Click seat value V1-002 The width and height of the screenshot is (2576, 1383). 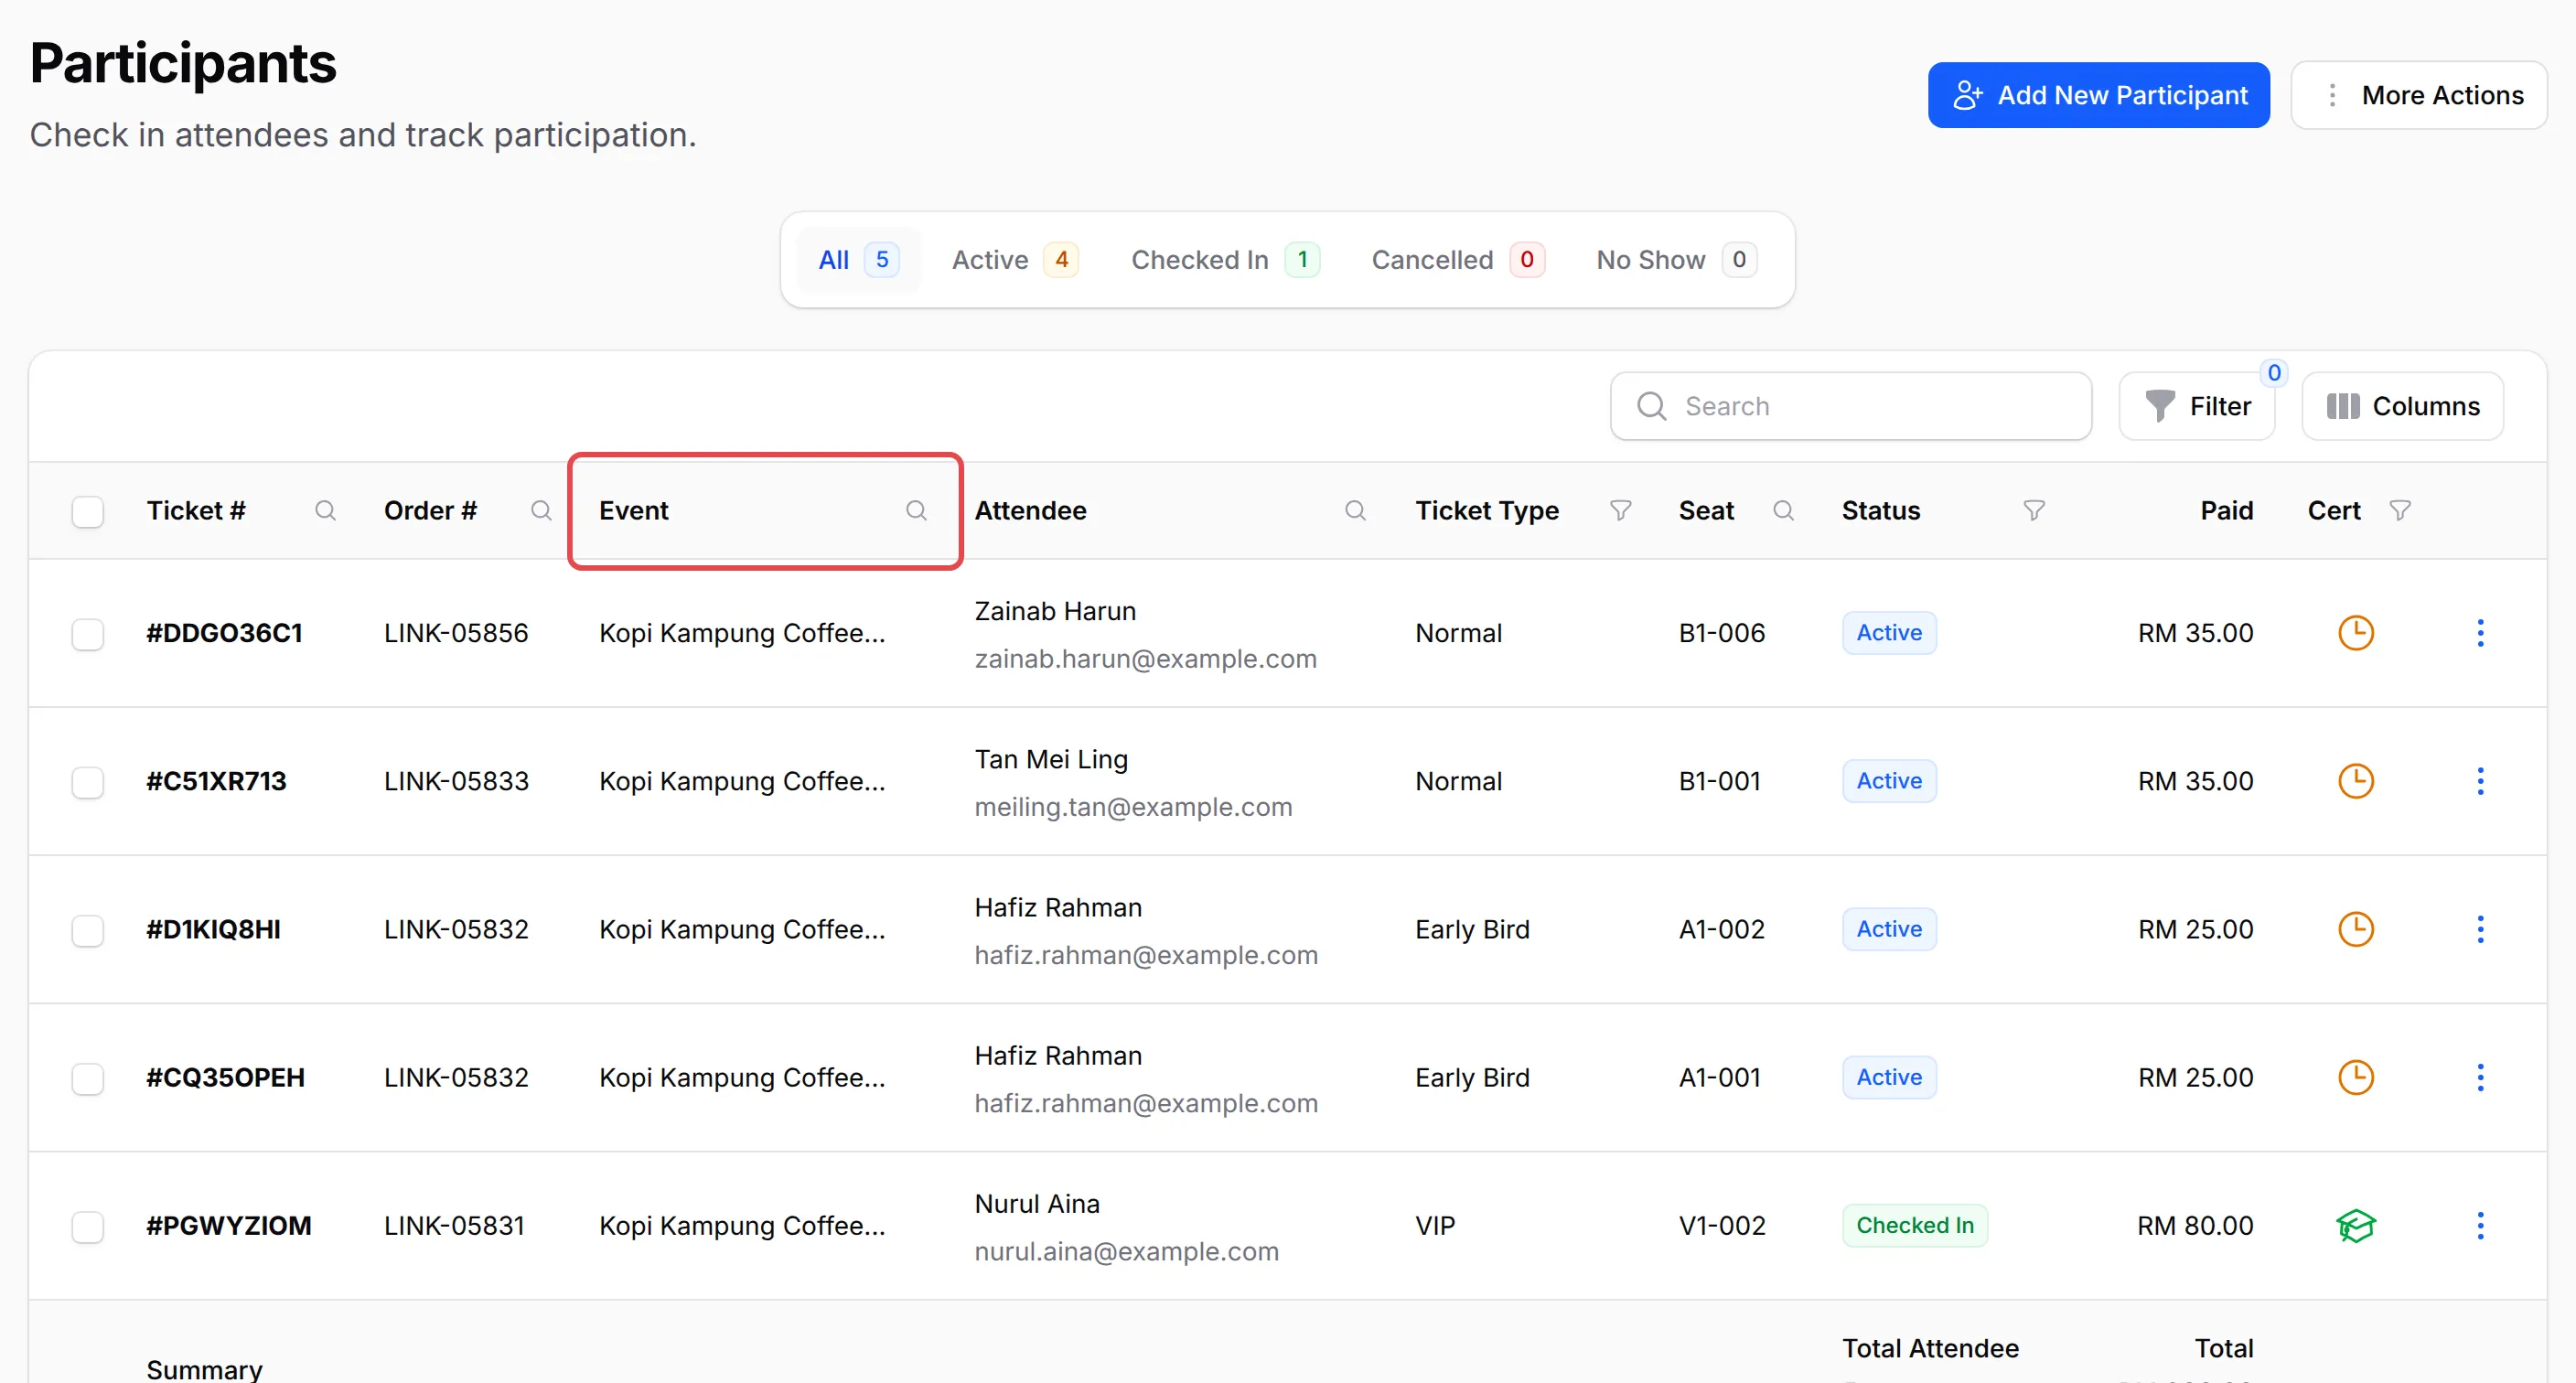1722,1225
